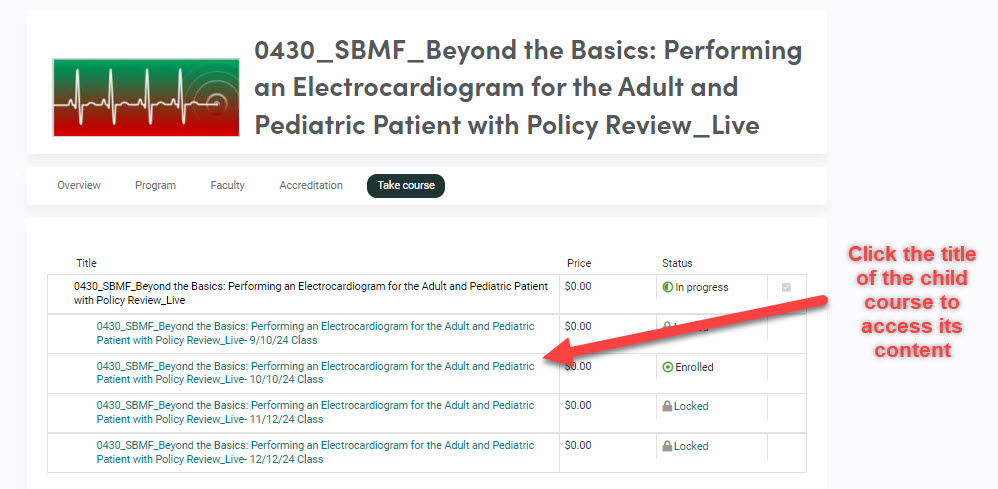
Task: Open the 12/12/24 Class course link
Action: tap(315, 452)
